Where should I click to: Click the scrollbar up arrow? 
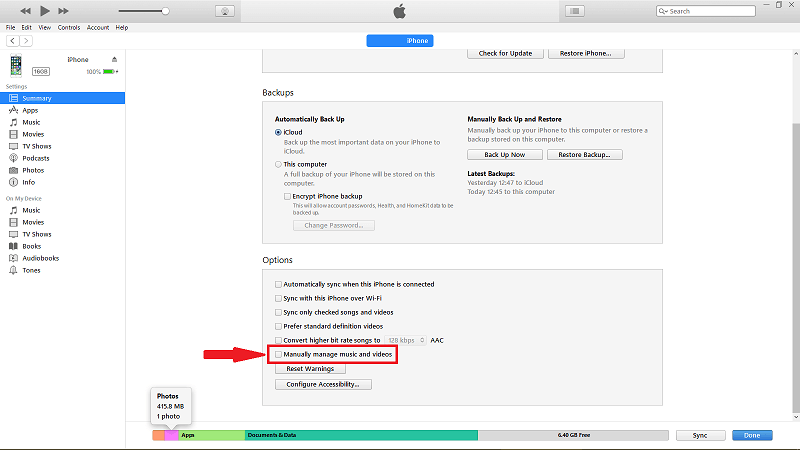796,54
